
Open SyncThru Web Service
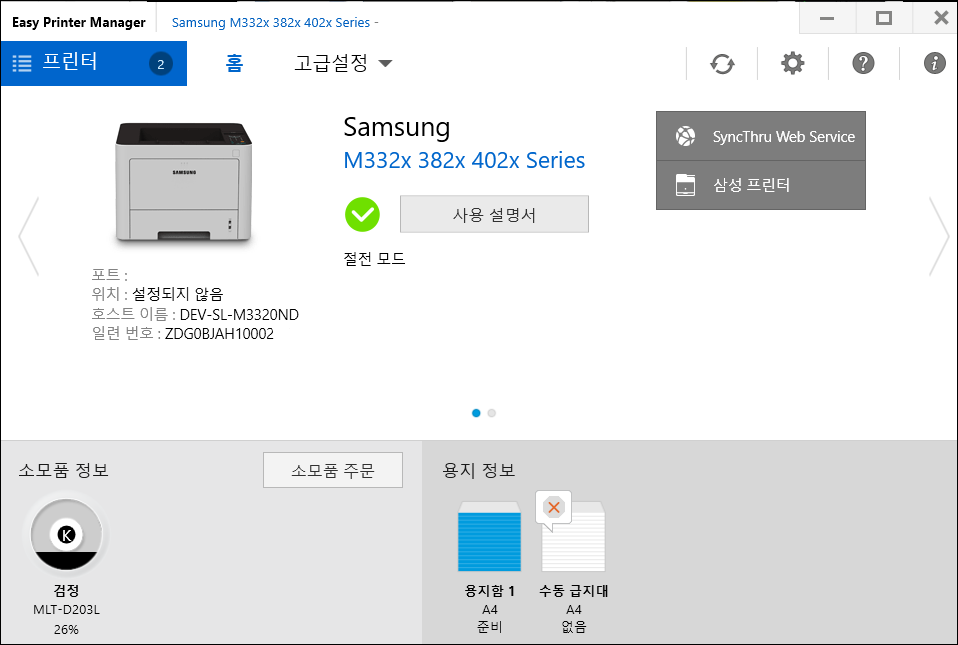(x=760, y=136)
